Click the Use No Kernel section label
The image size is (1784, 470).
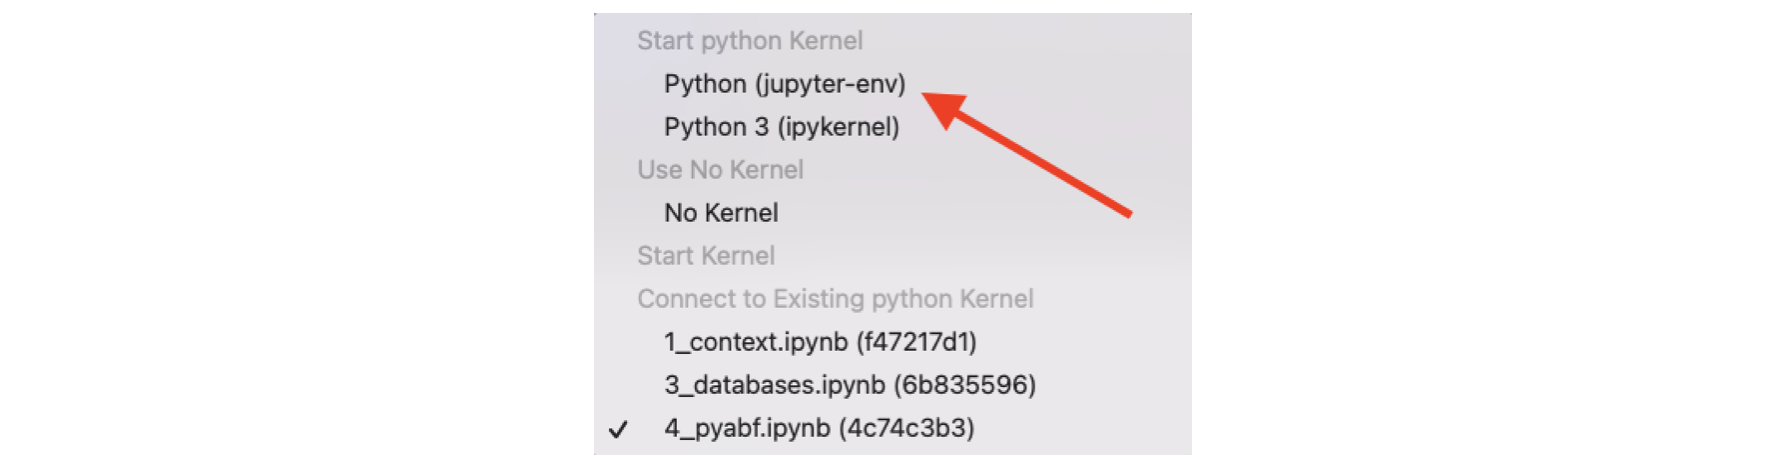coord(720,170)
